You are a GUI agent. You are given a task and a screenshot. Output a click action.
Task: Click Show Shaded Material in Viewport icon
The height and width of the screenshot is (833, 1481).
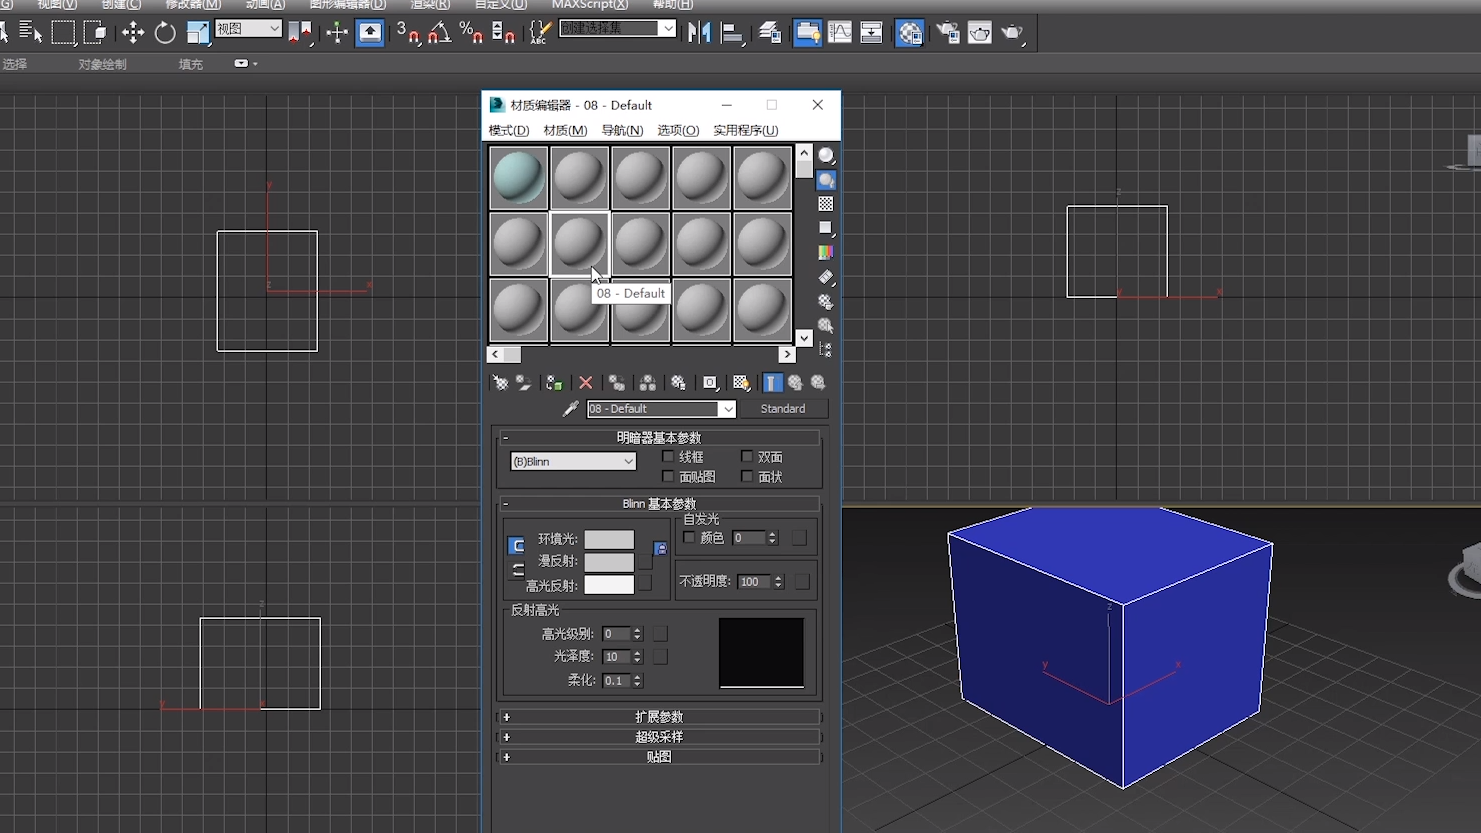click(x=741, y=383)
